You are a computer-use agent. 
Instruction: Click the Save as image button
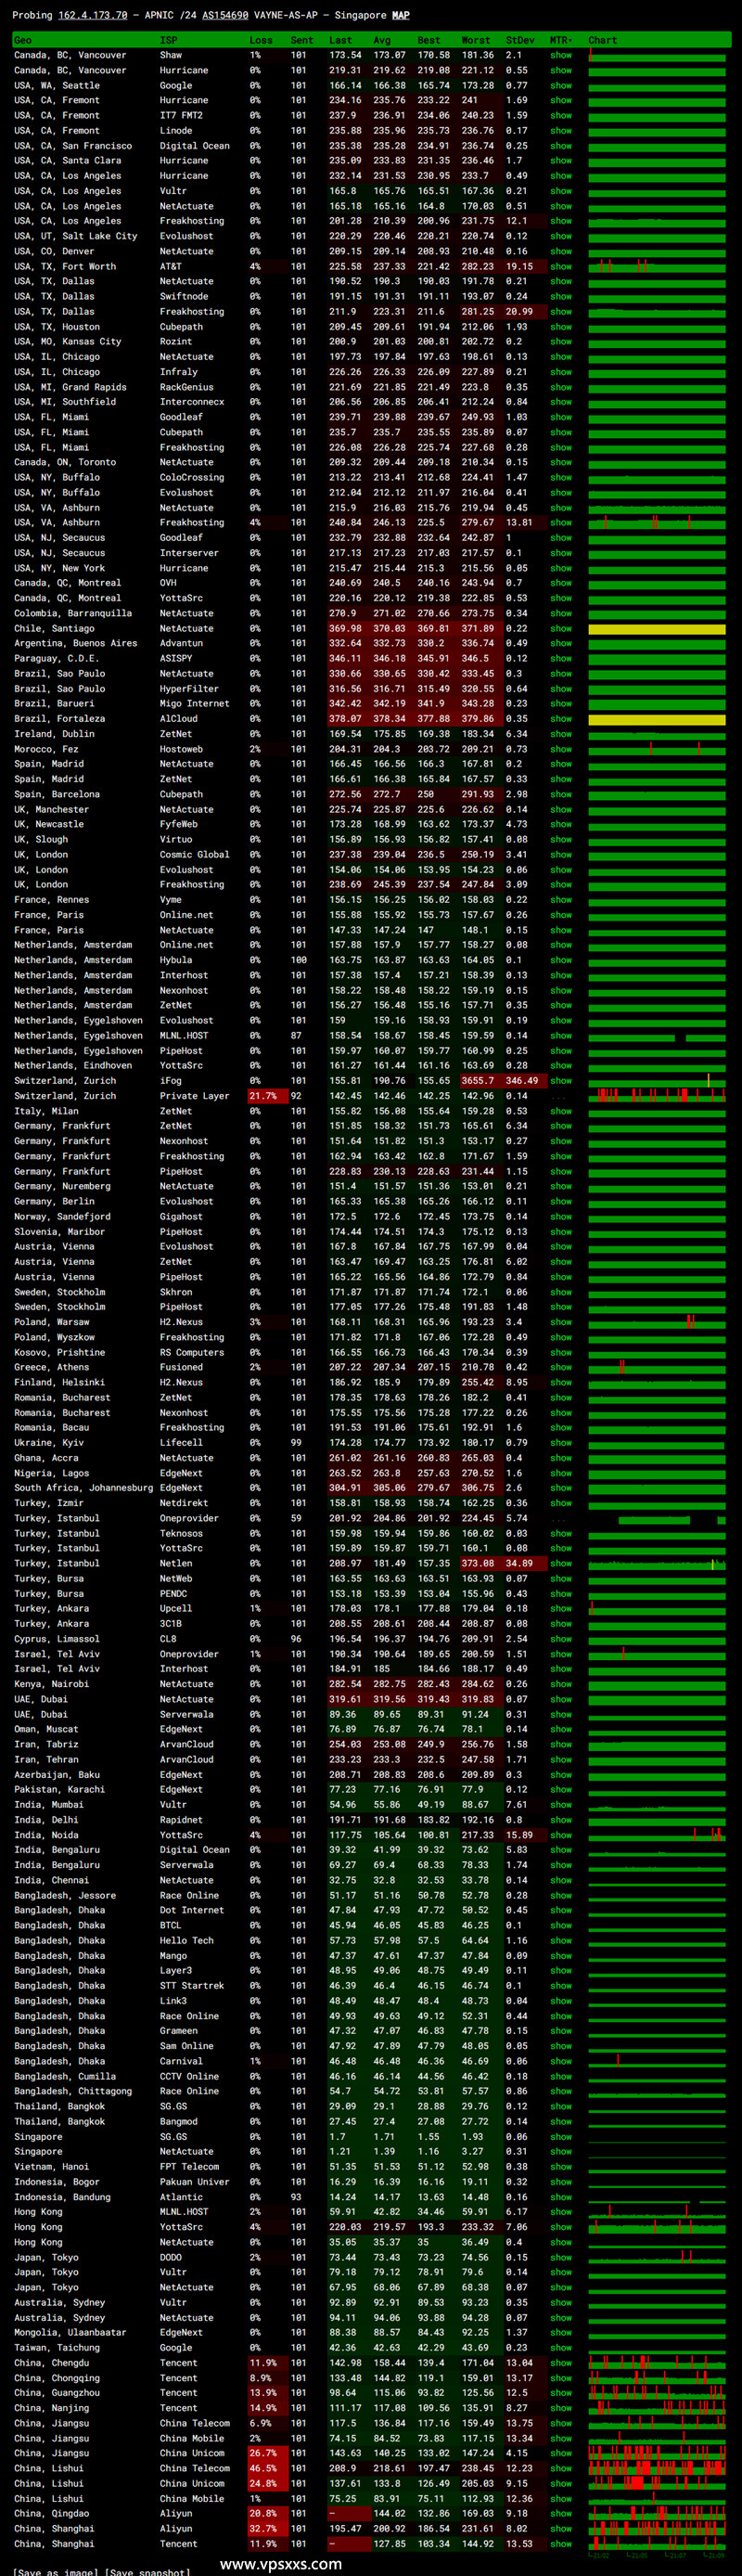pos(55,2572)
